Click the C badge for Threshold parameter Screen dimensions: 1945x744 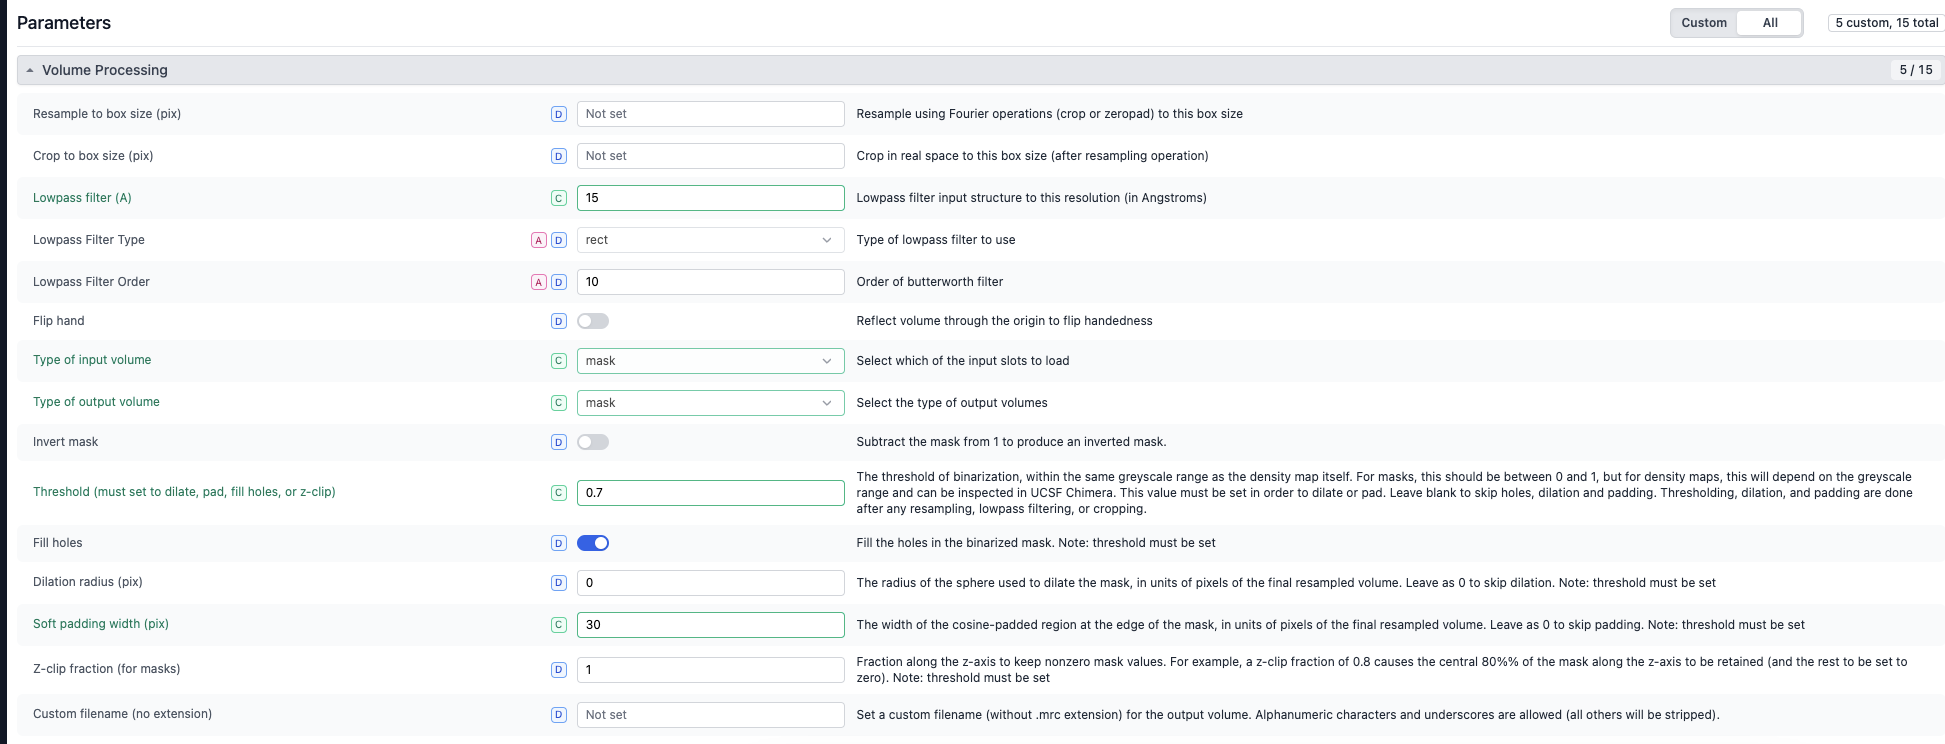click(559, 493)
